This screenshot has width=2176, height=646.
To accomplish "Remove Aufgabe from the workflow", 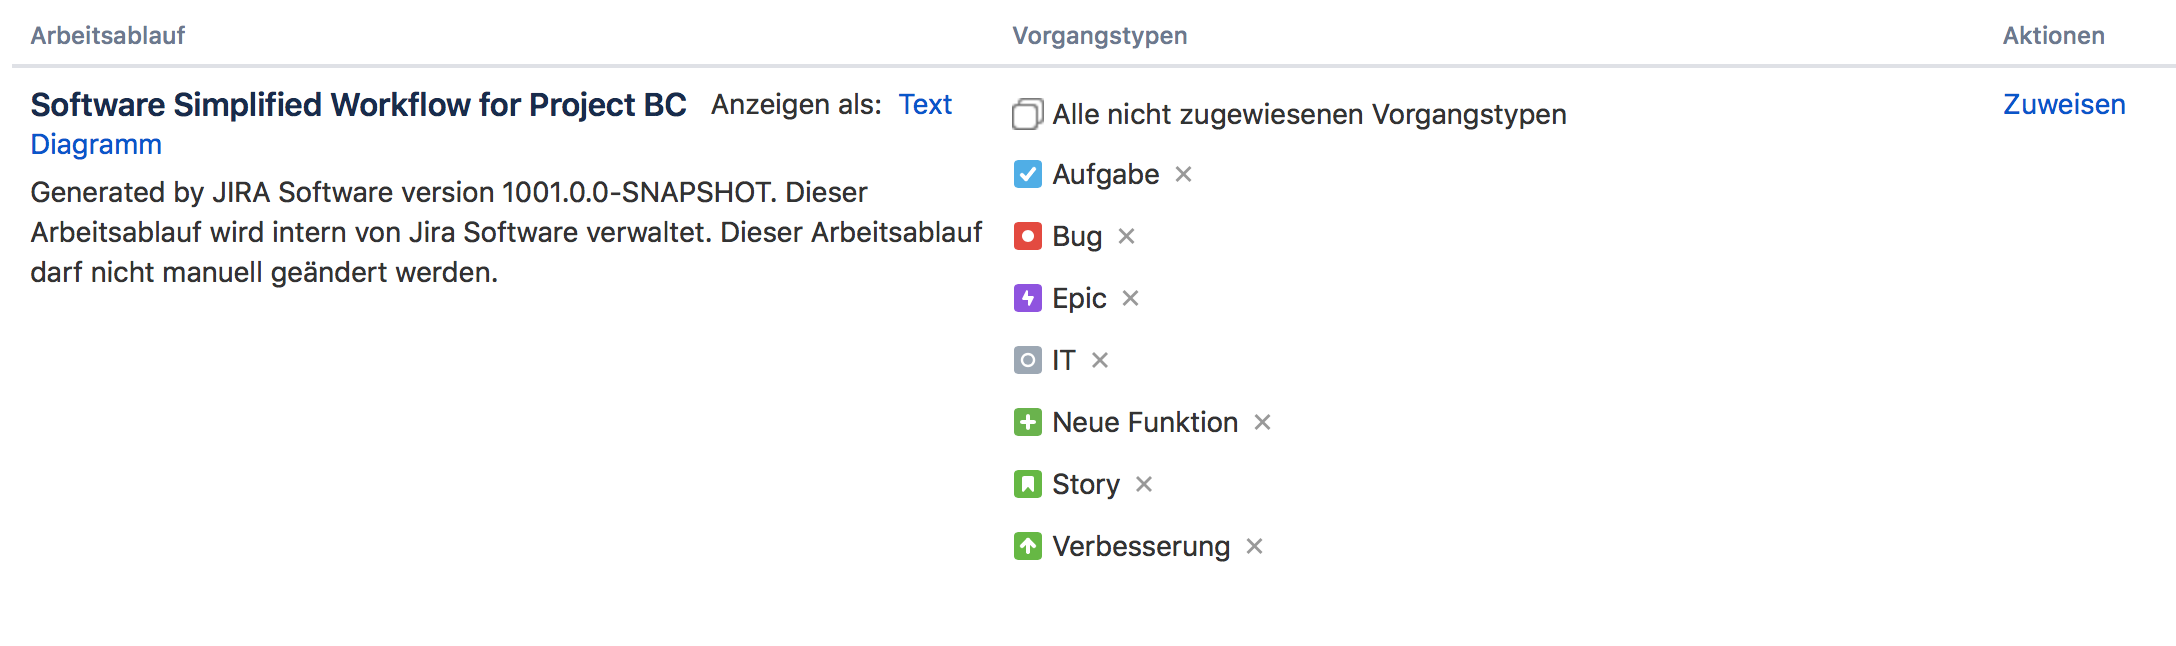I will click(1183, 174).
